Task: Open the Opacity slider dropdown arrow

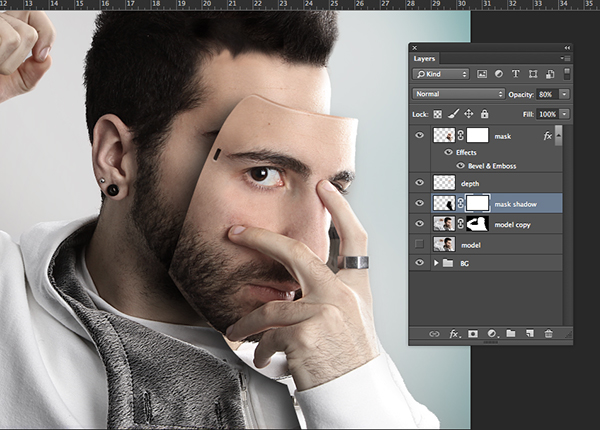Action: (x=564, y=94)
